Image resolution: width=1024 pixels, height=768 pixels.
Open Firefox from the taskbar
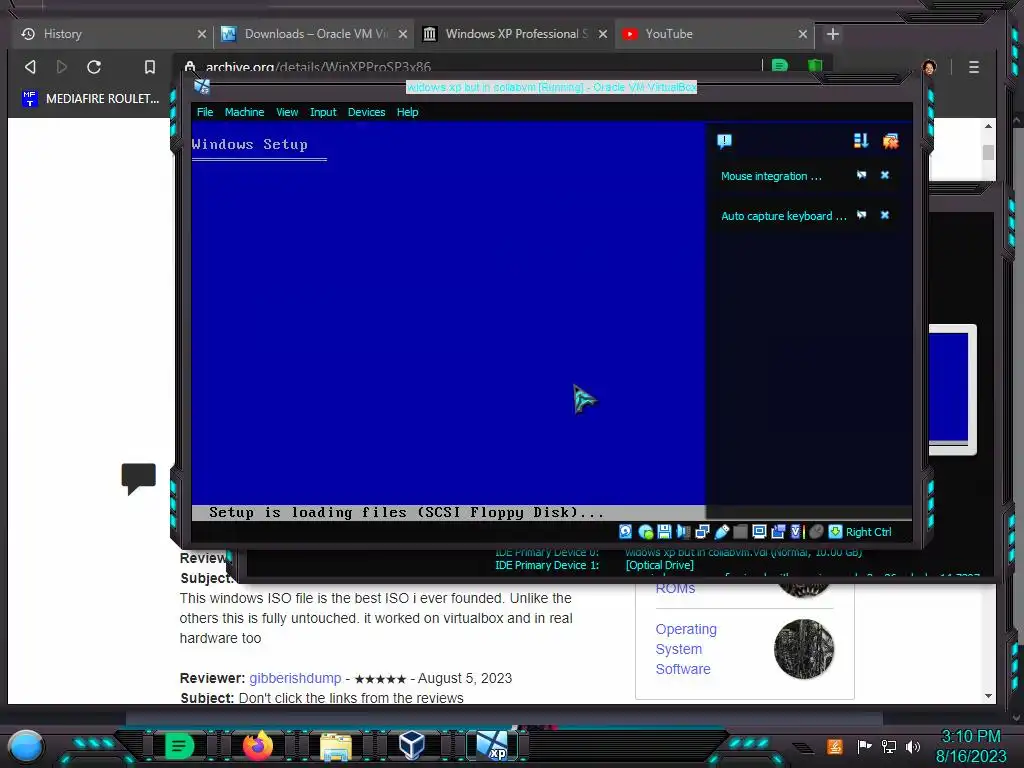click(x=257, y=746)
